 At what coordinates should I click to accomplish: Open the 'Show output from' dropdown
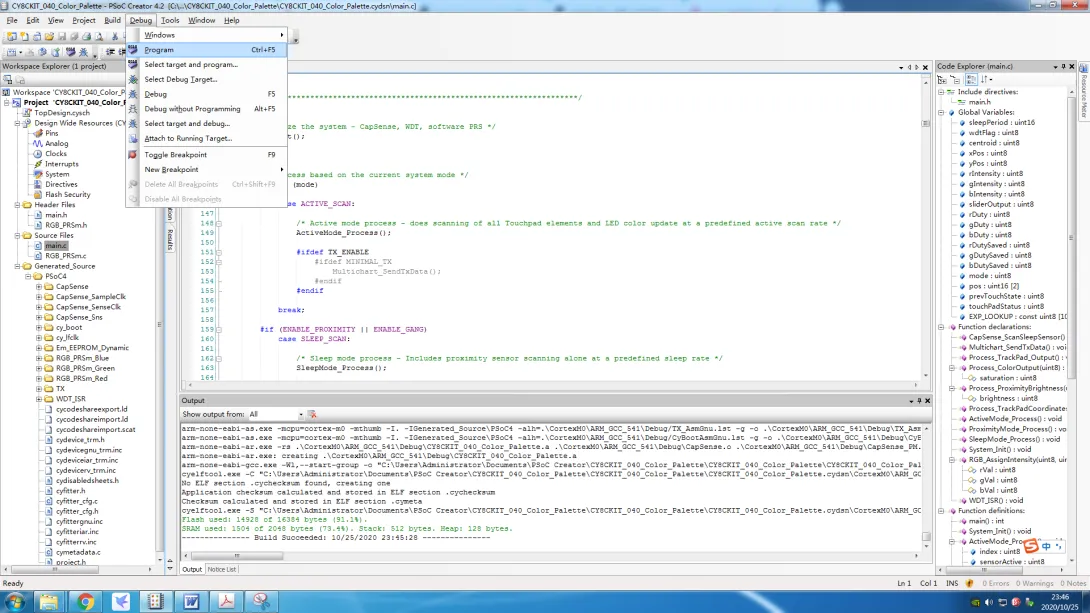tap(299, 414)
